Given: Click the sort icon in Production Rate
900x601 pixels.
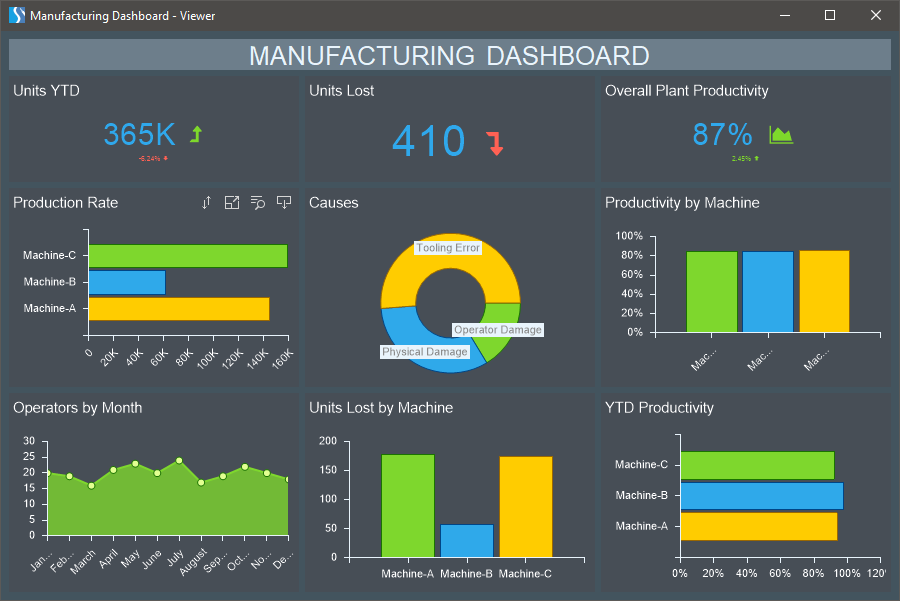Looking at the screenshot, I should (x=207, y=203).
